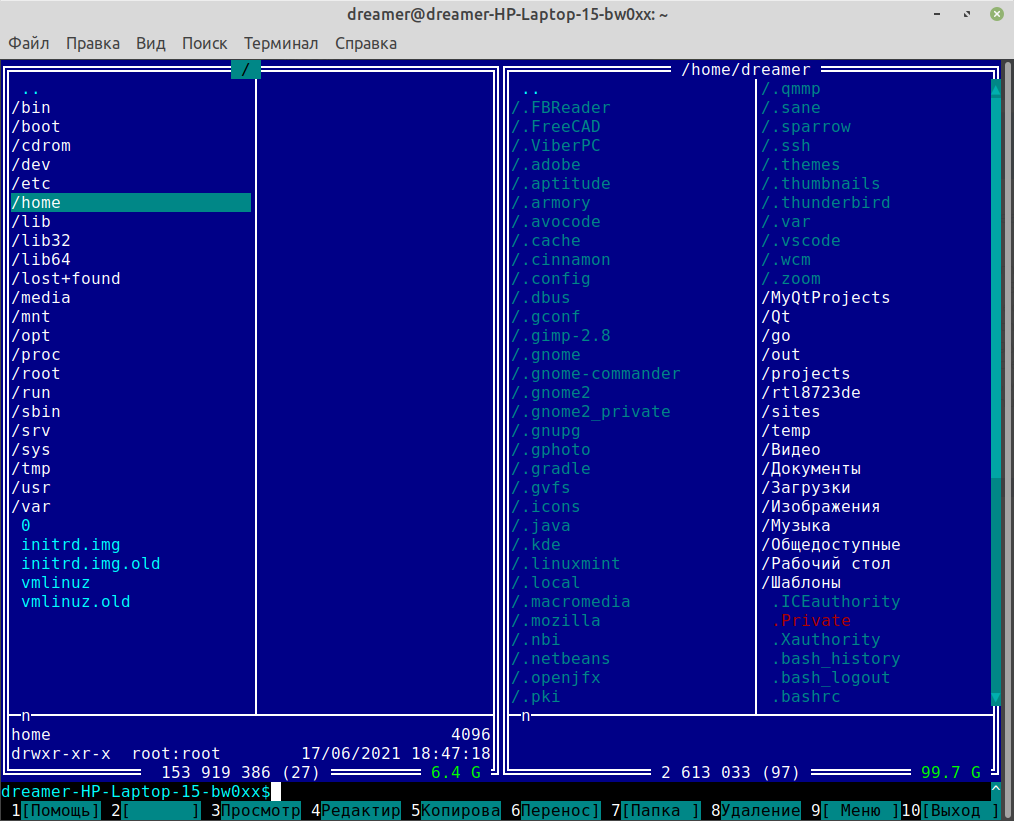
Task: Select the /.config directory
Action: [551, 279]
